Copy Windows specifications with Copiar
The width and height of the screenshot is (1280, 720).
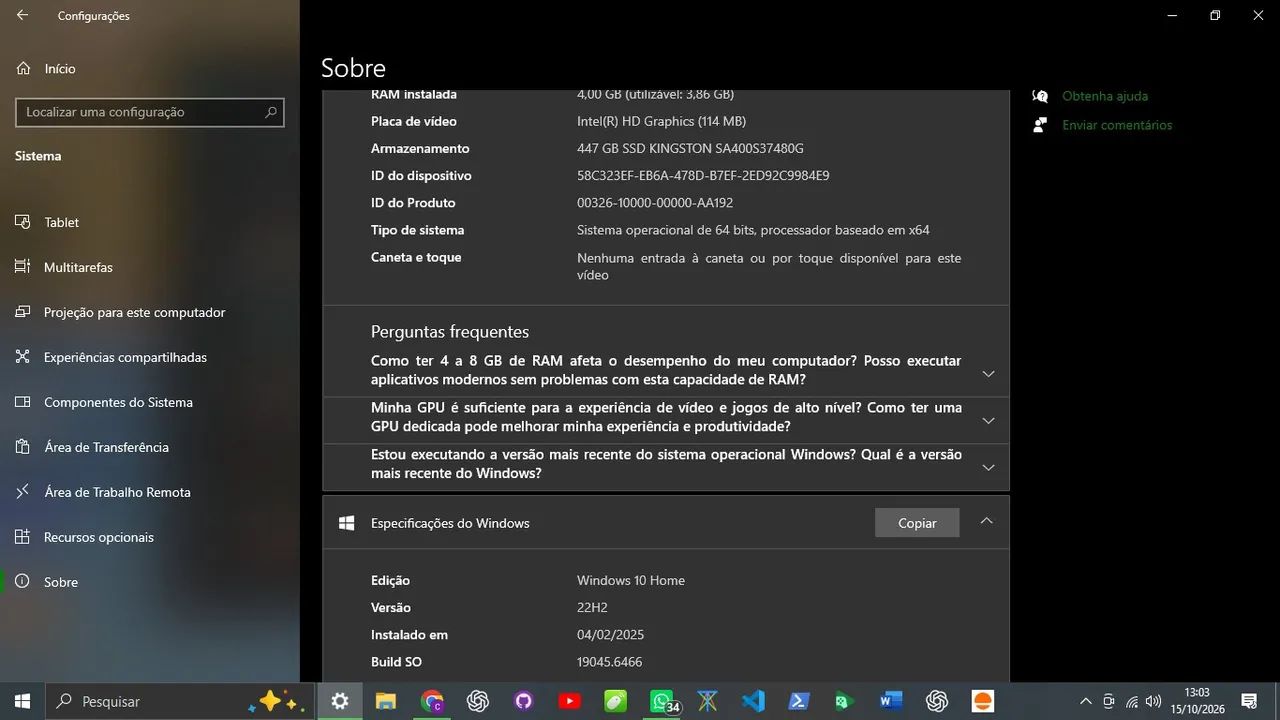point(917,523)
